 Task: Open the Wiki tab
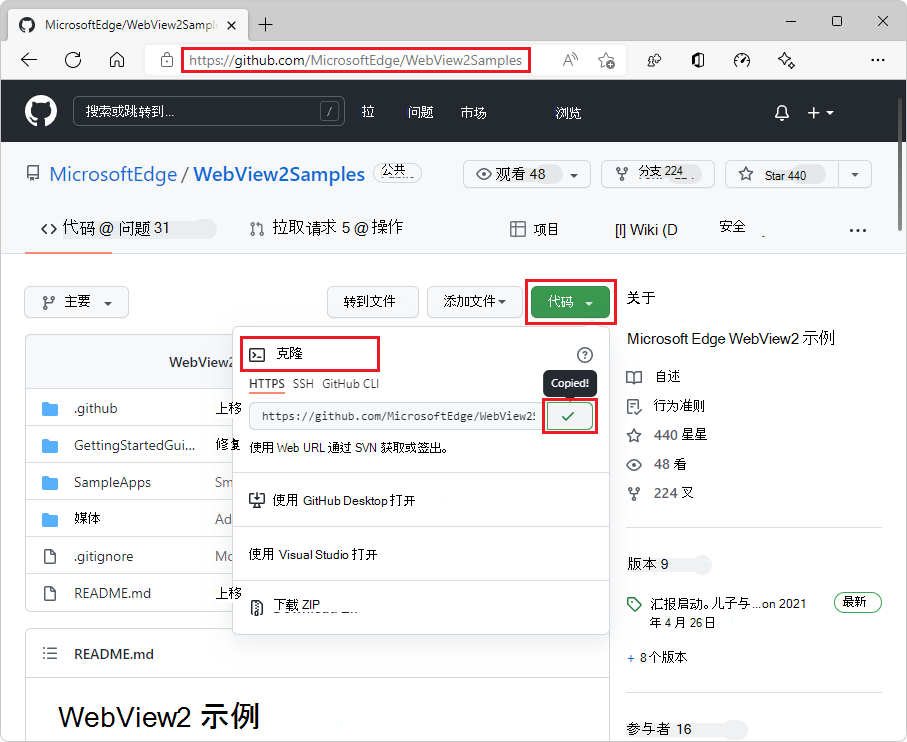[x=646, y=230]
